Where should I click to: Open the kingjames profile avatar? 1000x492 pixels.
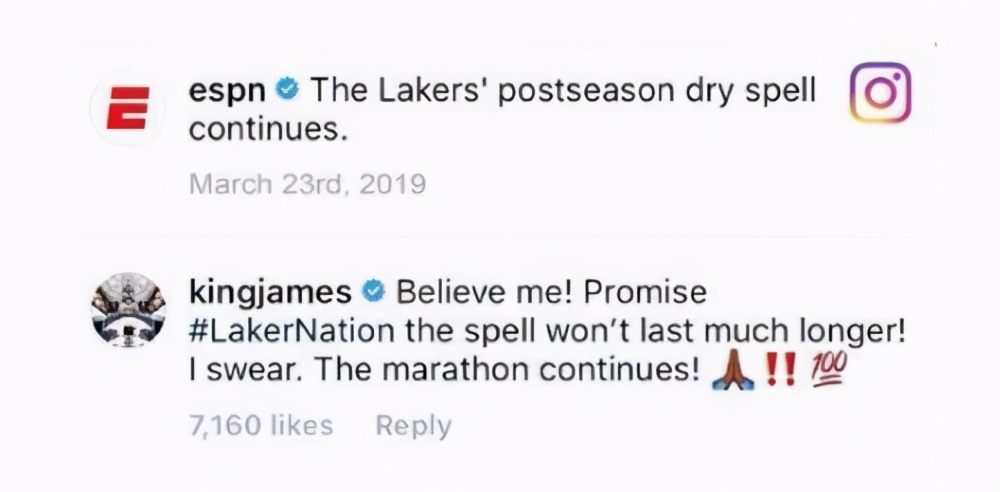[x=129, y=309]
